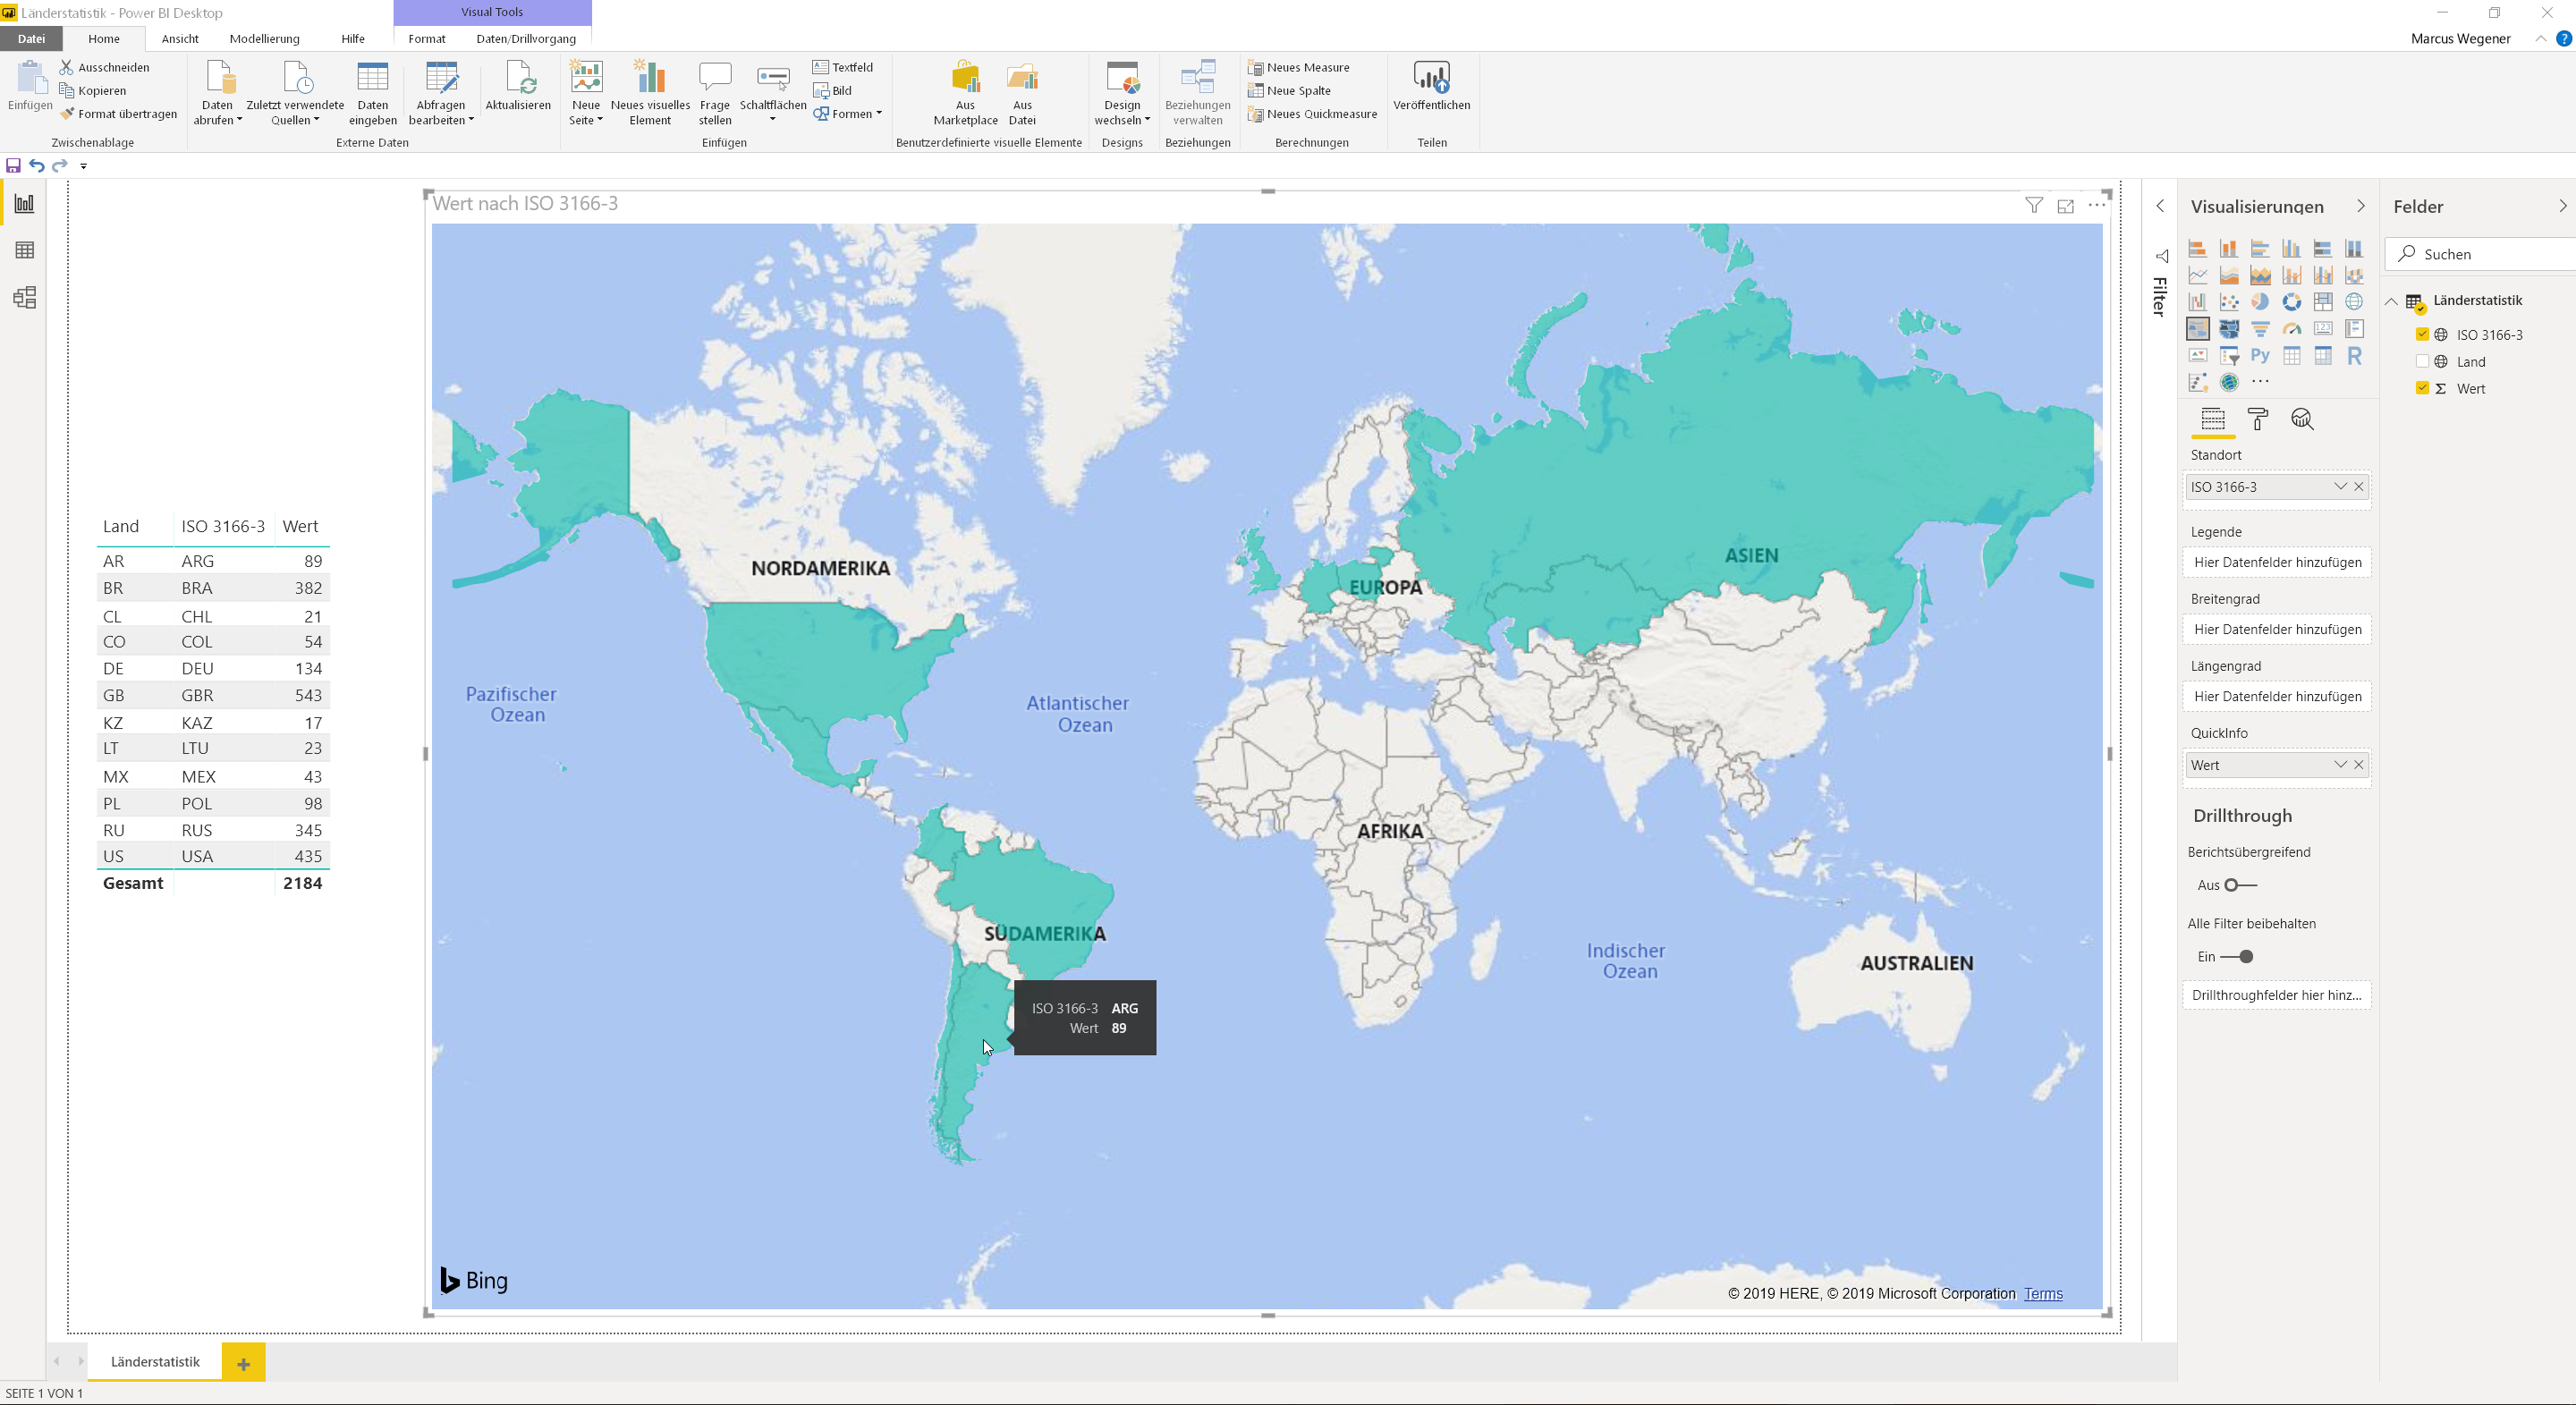Open Neue Seite dropdown
This screenshot has height=1405, width=2576.
pyautogui.click(x=586, y=93)
